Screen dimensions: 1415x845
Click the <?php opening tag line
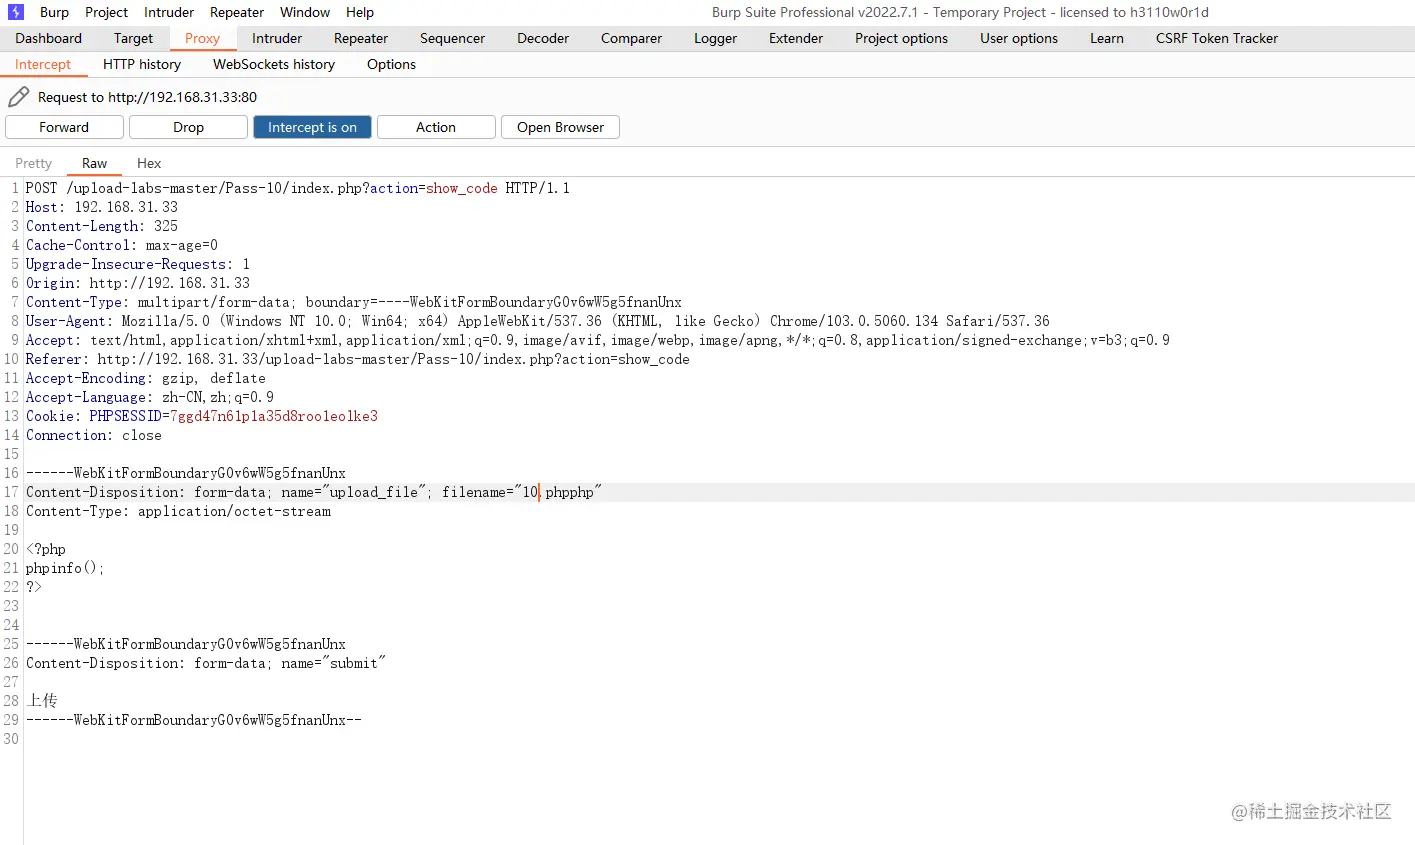[46, 549]
